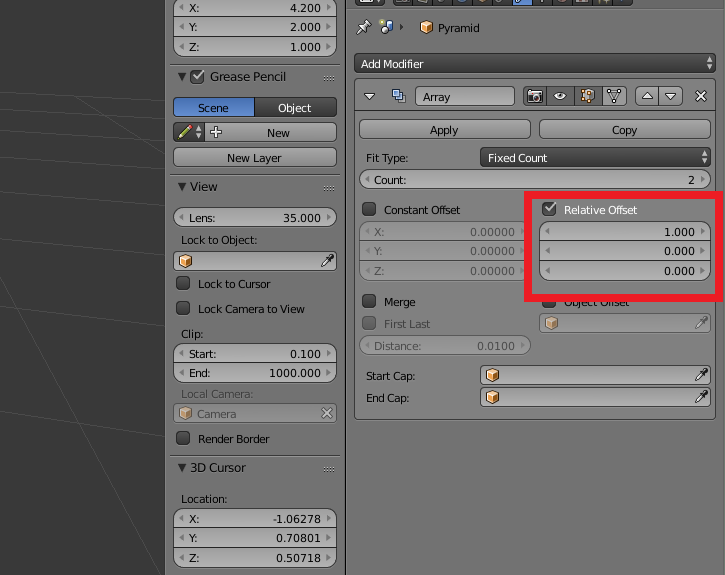
Task: Move Array modifier down in stack
Action: [671, 96]
